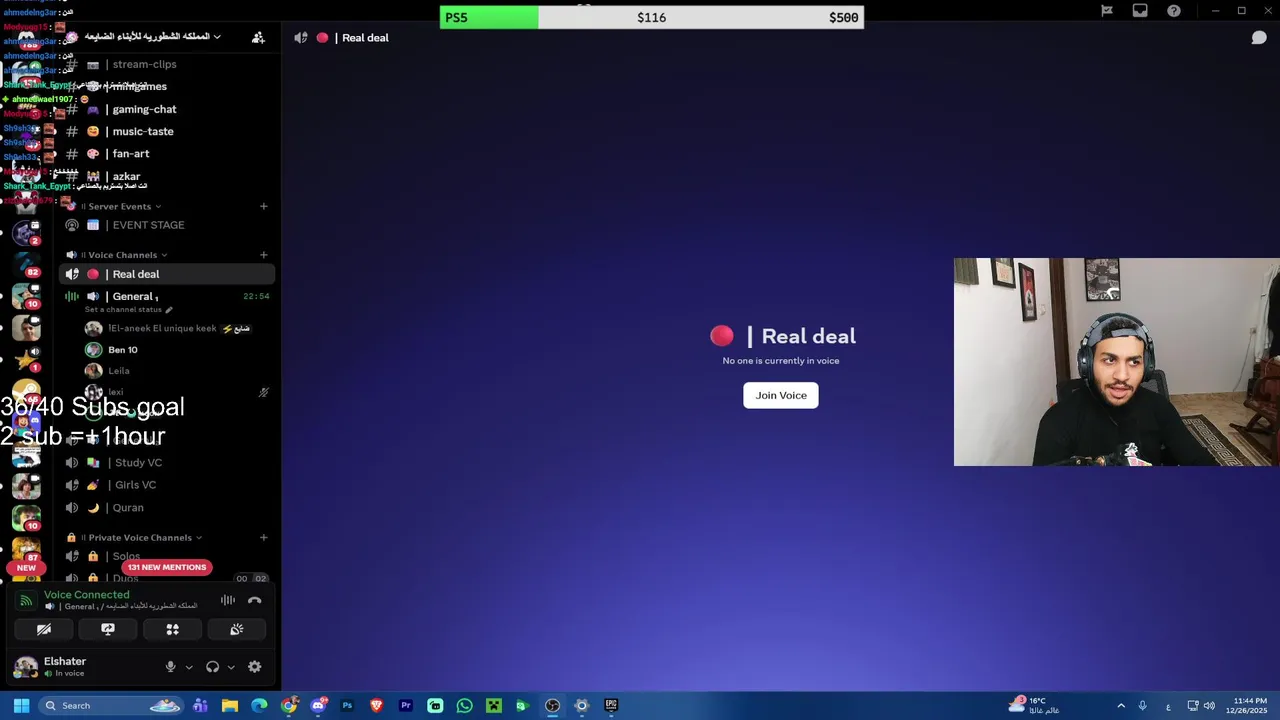Open the Elshater user profile panel
Image resolution: width=1280 pixels, height=720 pixels.
(x=80, y=666)
